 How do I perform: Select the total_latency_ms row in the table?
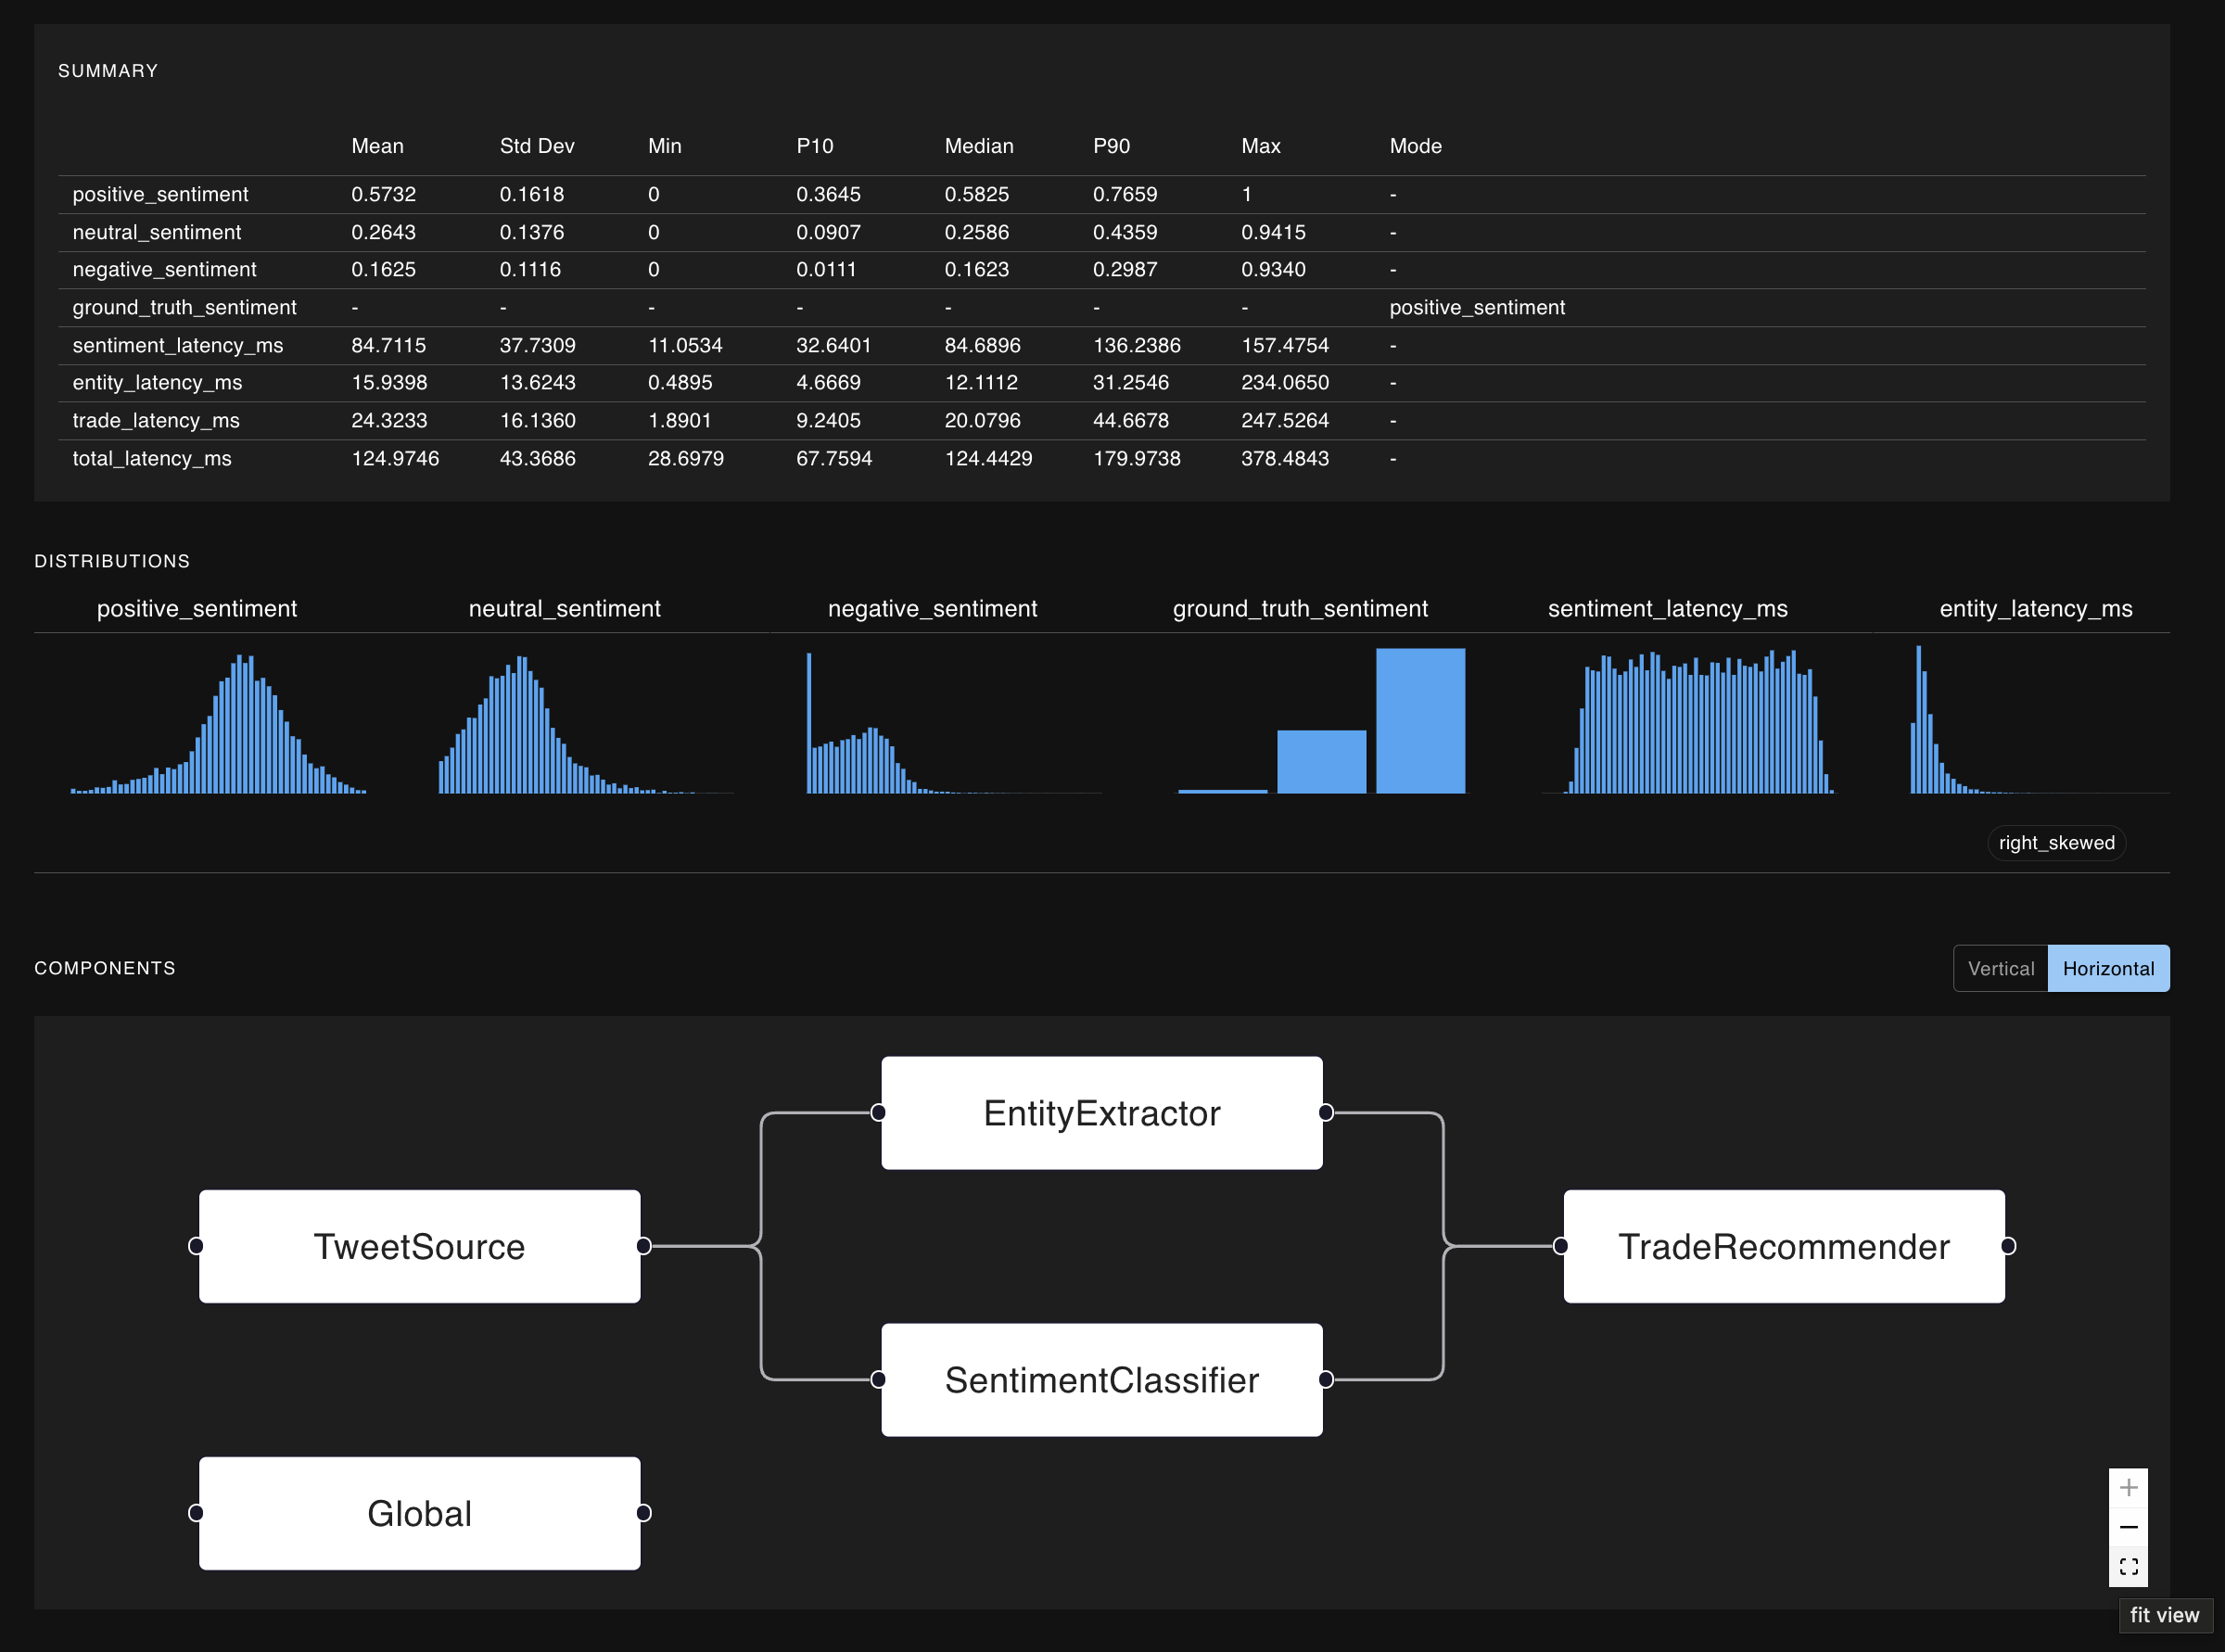pyautogui.click(x=151, y=458)
